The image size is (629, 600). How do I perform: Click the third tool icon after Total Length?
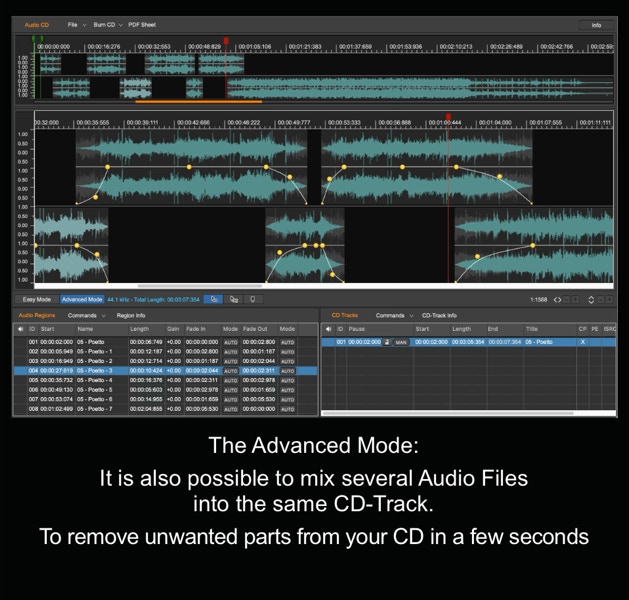[x=253, y=299]
